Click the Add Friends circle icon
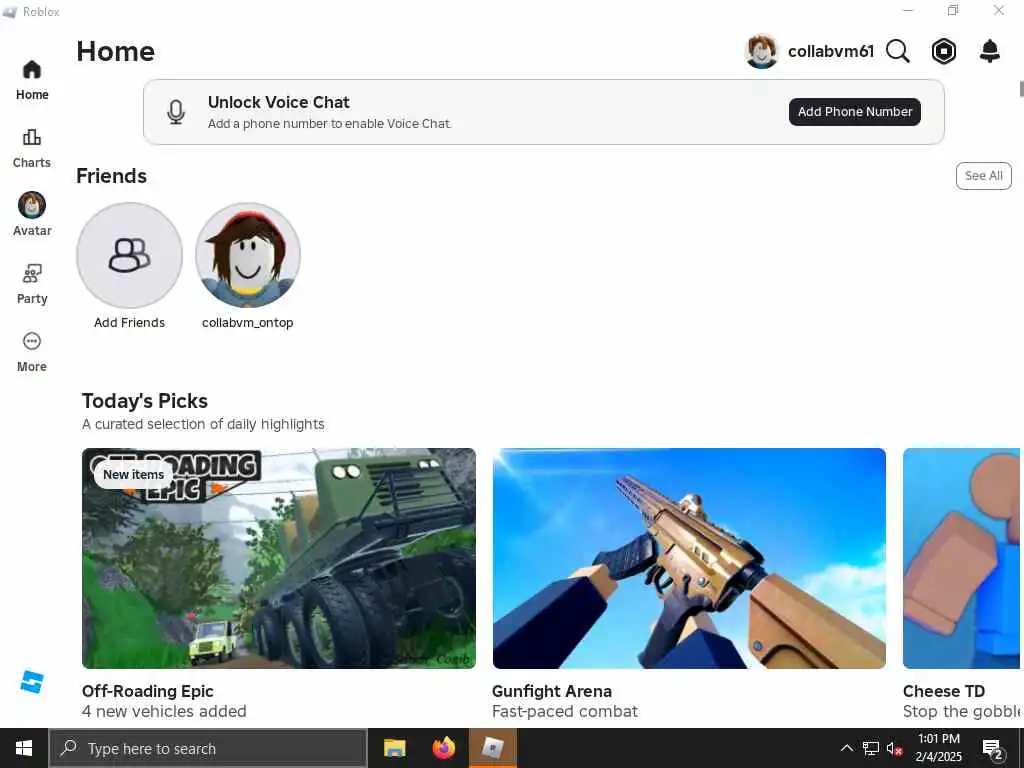The width and height of the screenshot is (1024, 768). [x=129, y=255]
